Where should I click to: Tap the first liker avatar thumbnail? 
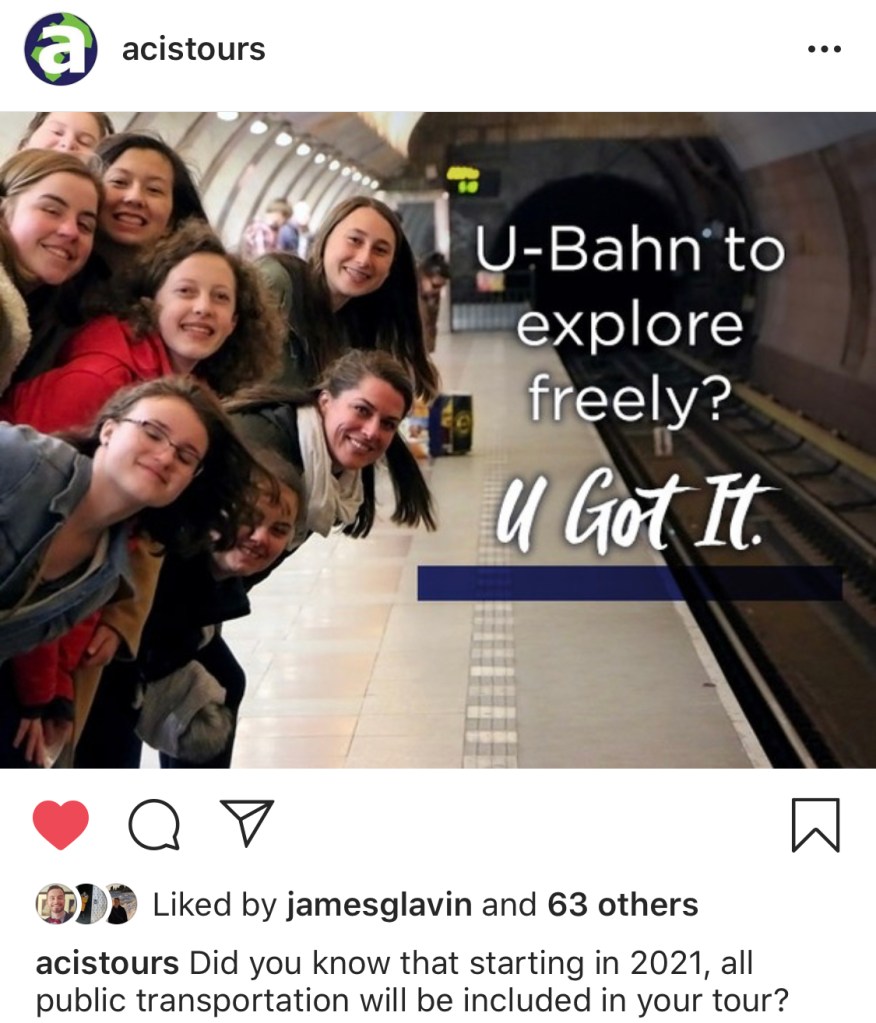tap(55, 904)
